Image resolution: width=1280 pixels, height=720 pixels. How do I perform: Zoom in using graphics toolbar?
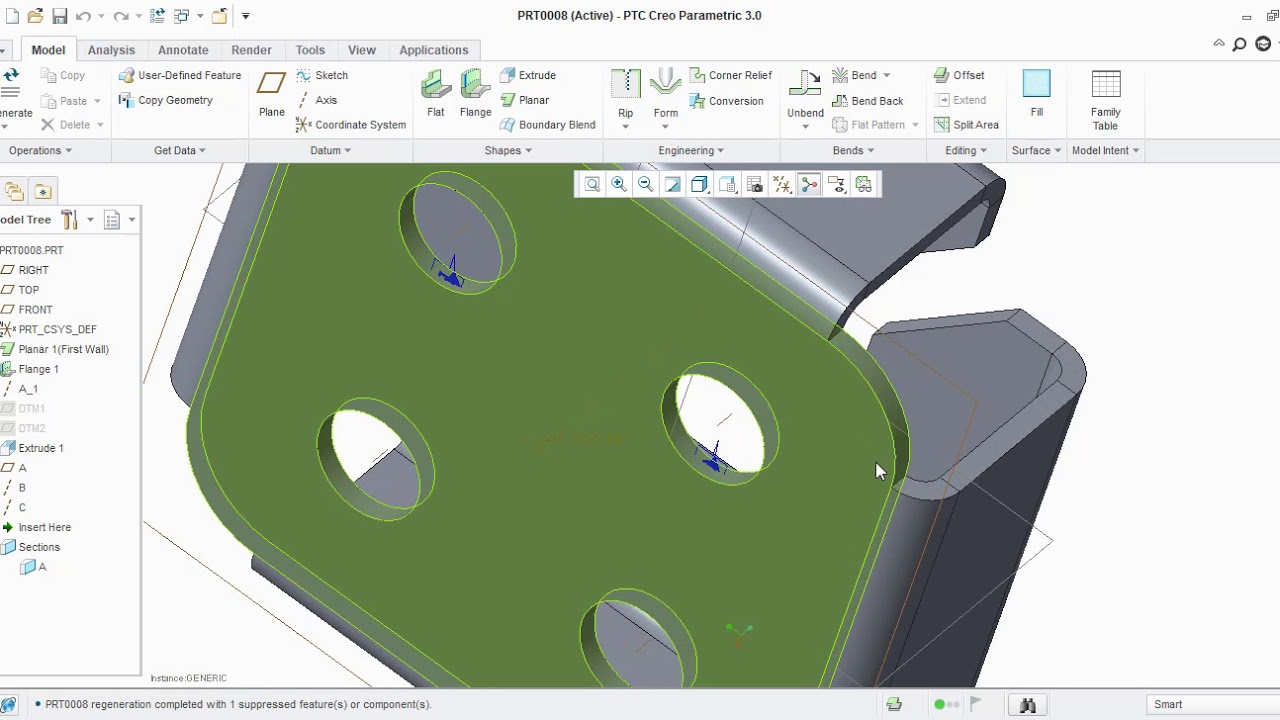pos(619,184)
